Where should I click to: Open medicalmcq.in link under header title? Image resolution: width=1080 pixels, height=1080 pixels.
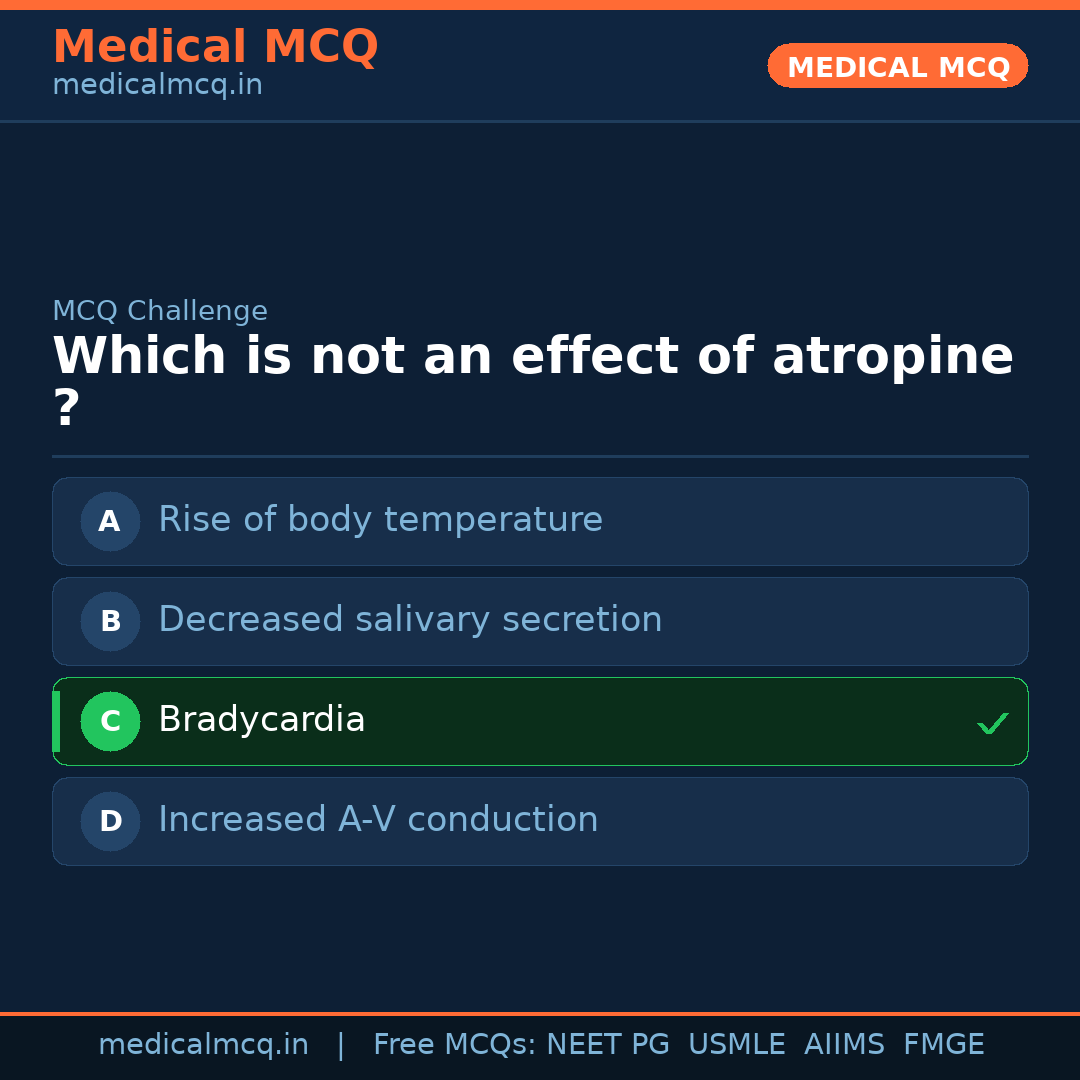pos(157,86)
